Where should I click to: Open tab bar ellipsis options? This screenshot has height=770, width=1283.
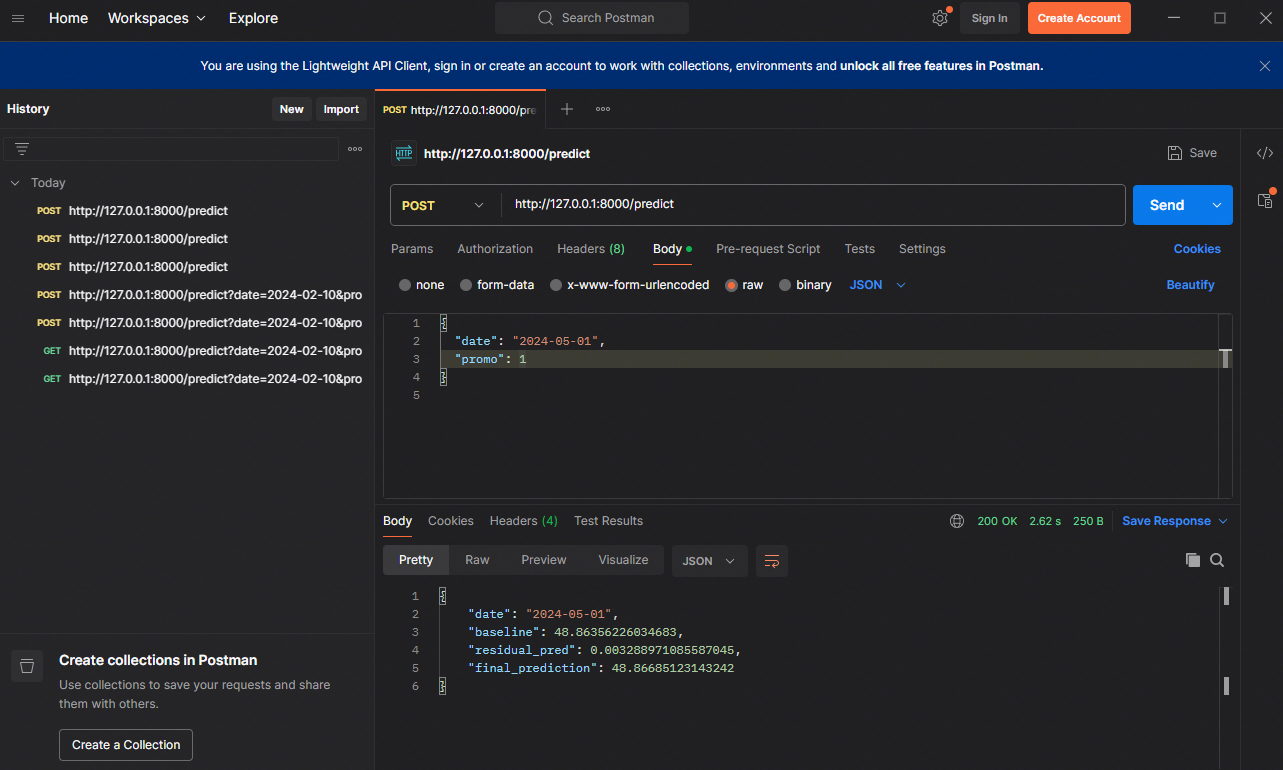pos(603,109)
